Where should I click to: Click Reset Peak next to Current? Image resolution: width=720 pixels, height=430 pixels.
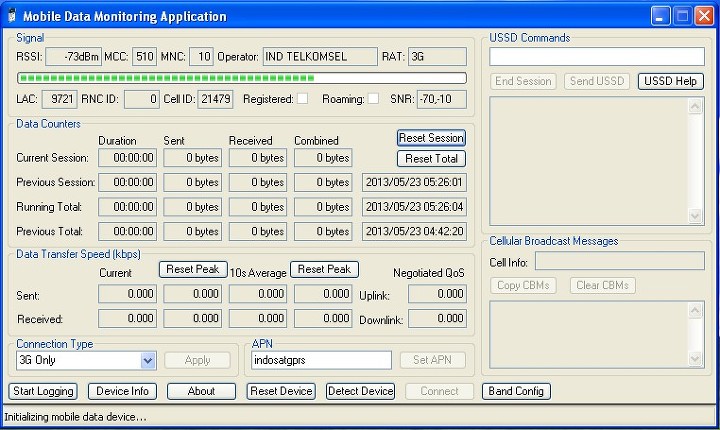pos(193,269)
